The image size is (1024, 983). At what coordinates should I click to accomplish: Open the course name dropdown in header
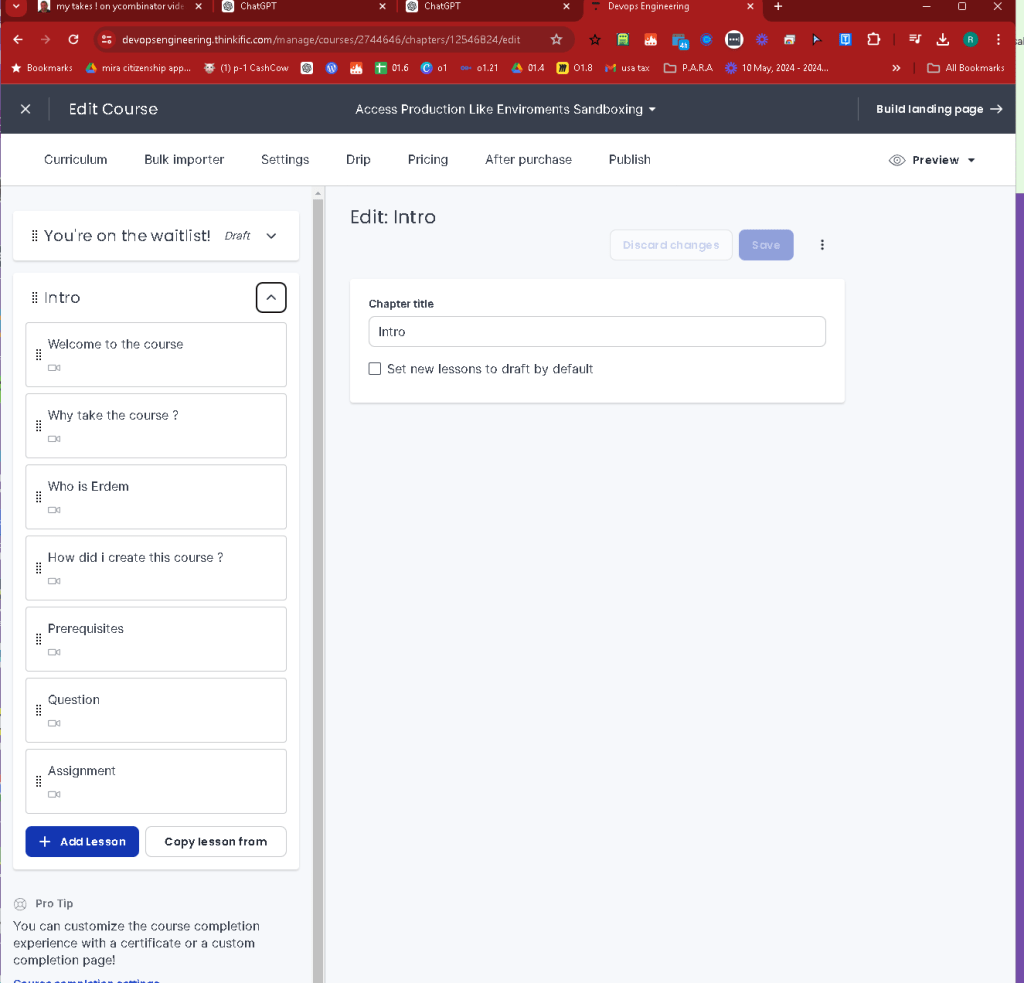(505, 109)
